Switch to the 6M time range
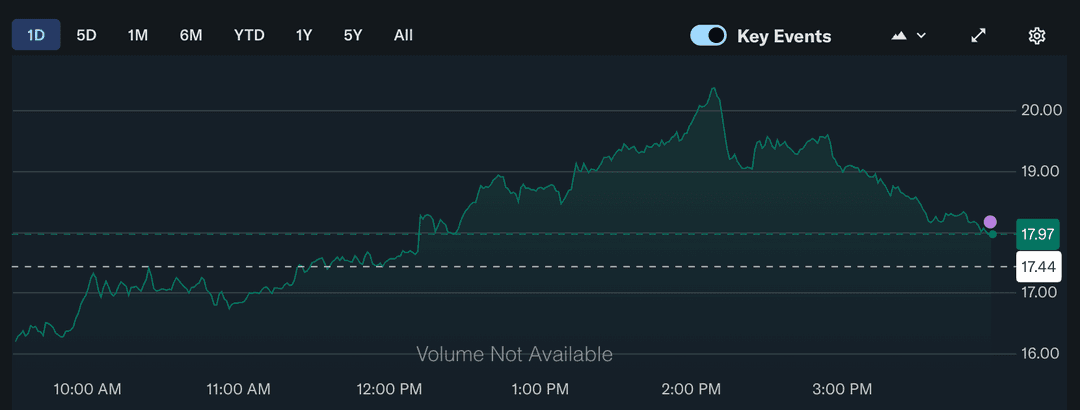Viewport: 1080px width, 410px height. tap(191, 35)
